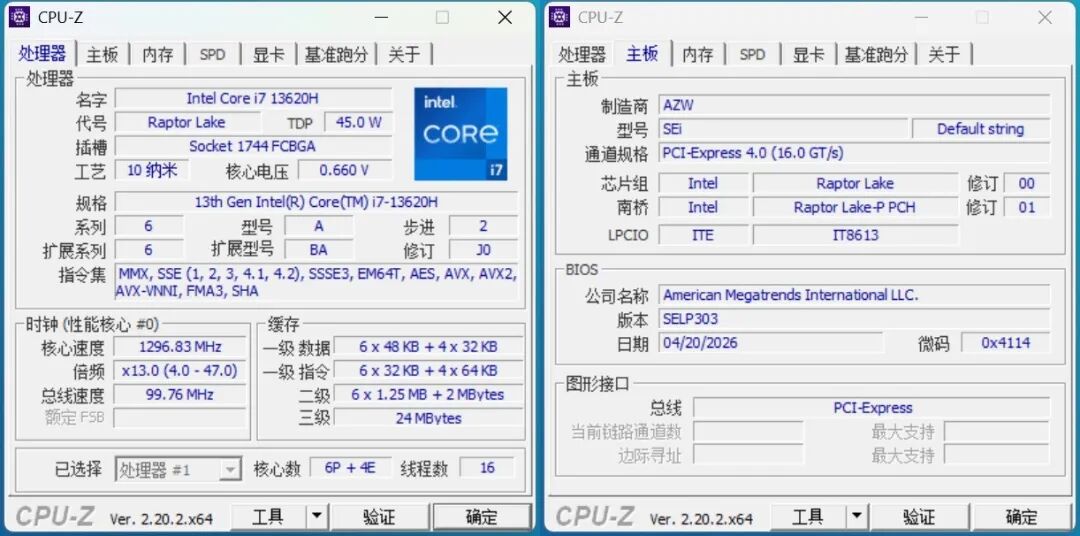Close the right CPU-Z window

click(1045, 17)
